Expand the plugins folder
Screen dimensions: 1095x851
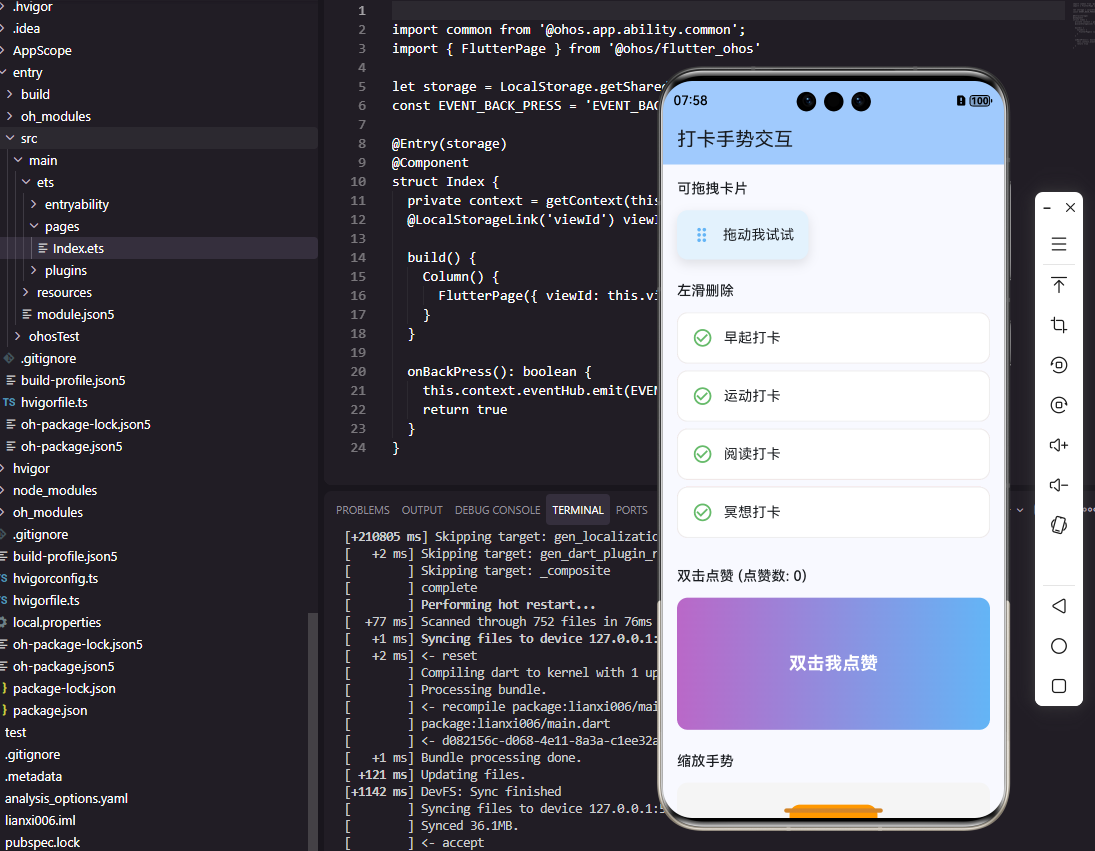(34, 270)
